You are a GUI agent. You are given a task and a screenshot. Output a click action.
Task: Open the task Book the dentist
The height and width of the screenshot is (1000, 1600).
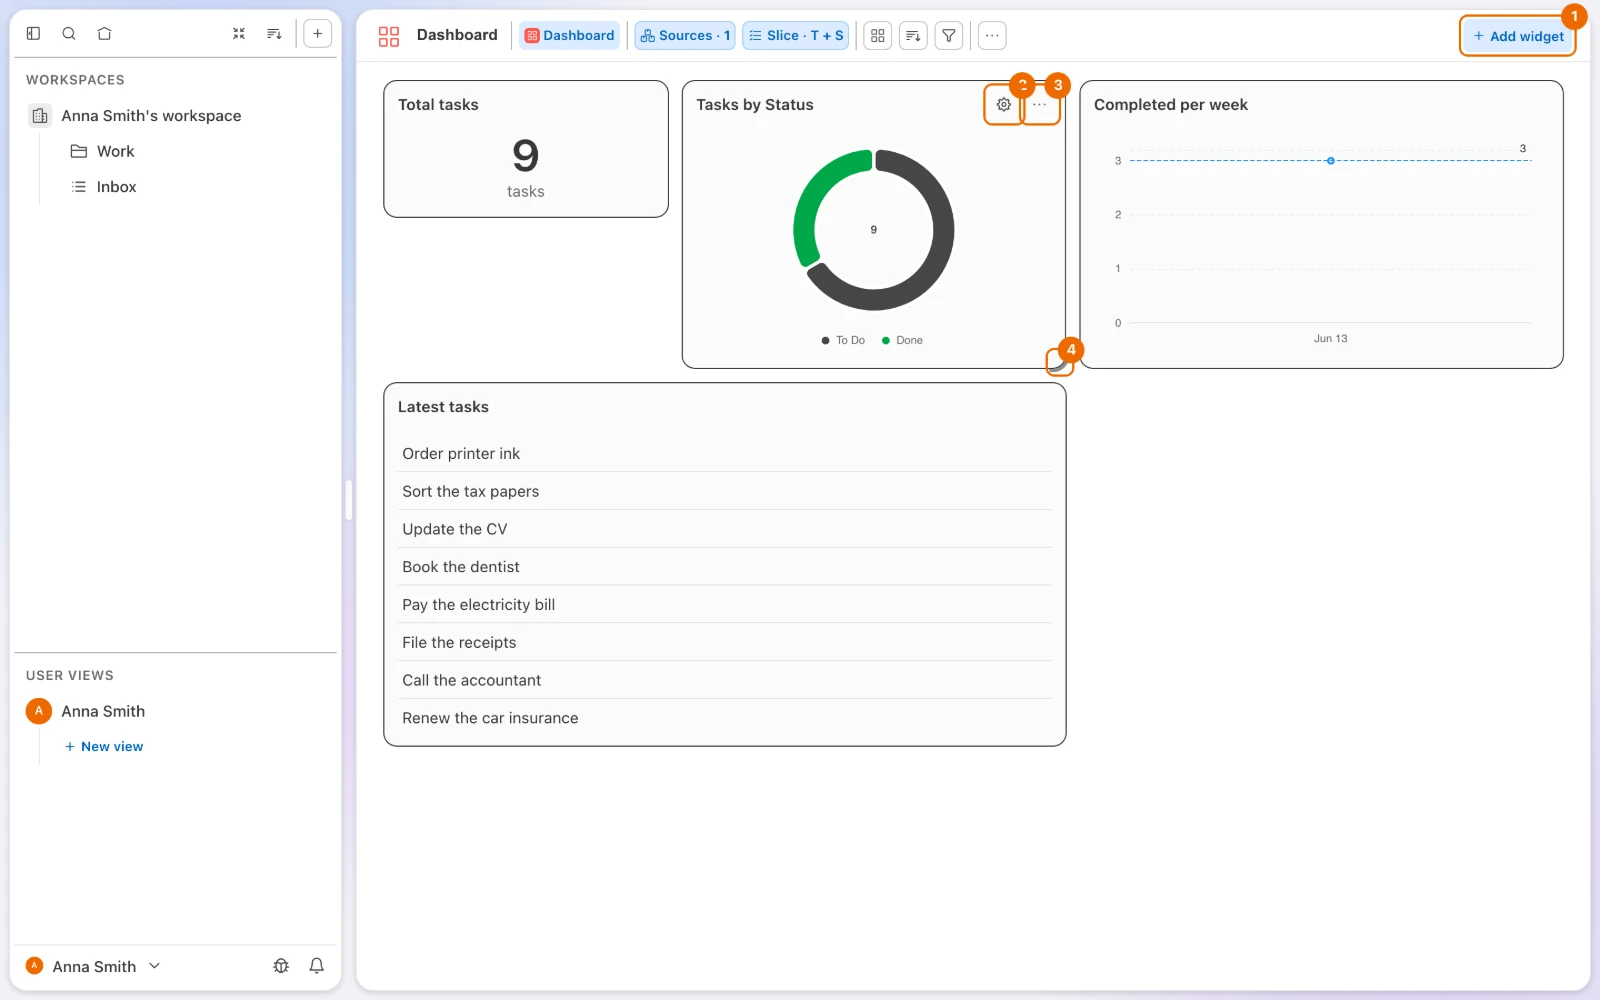[725, 567]
